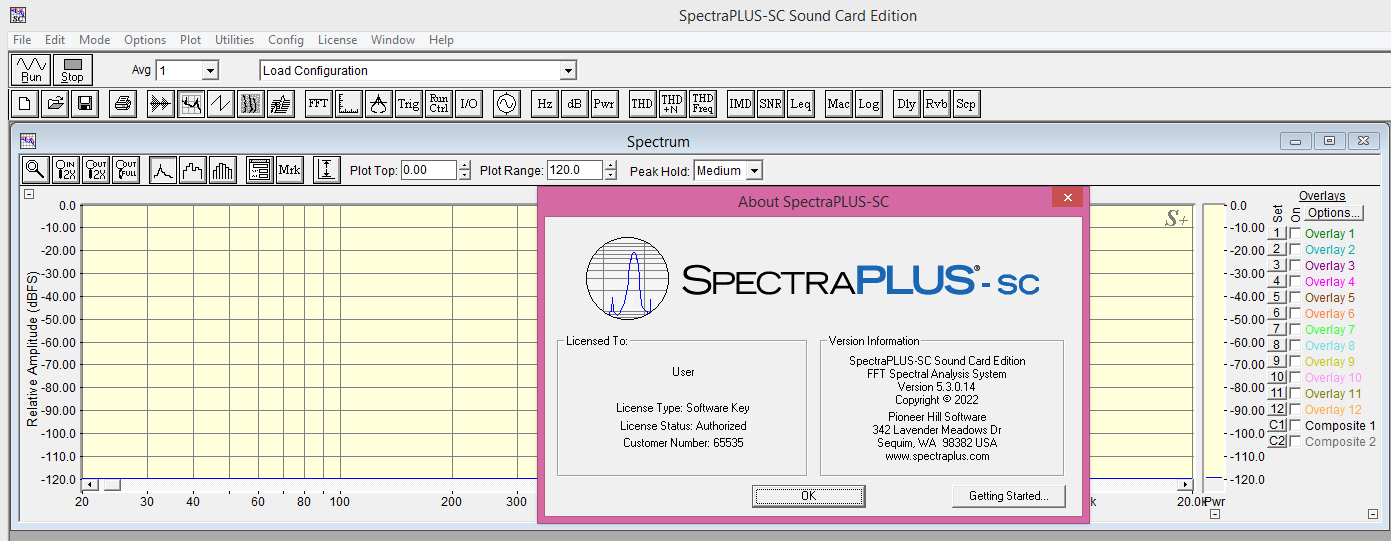This screenshot has height=541, width=1391.
Task: Open Trig trigger settings
Action: [x=408, y=103]
